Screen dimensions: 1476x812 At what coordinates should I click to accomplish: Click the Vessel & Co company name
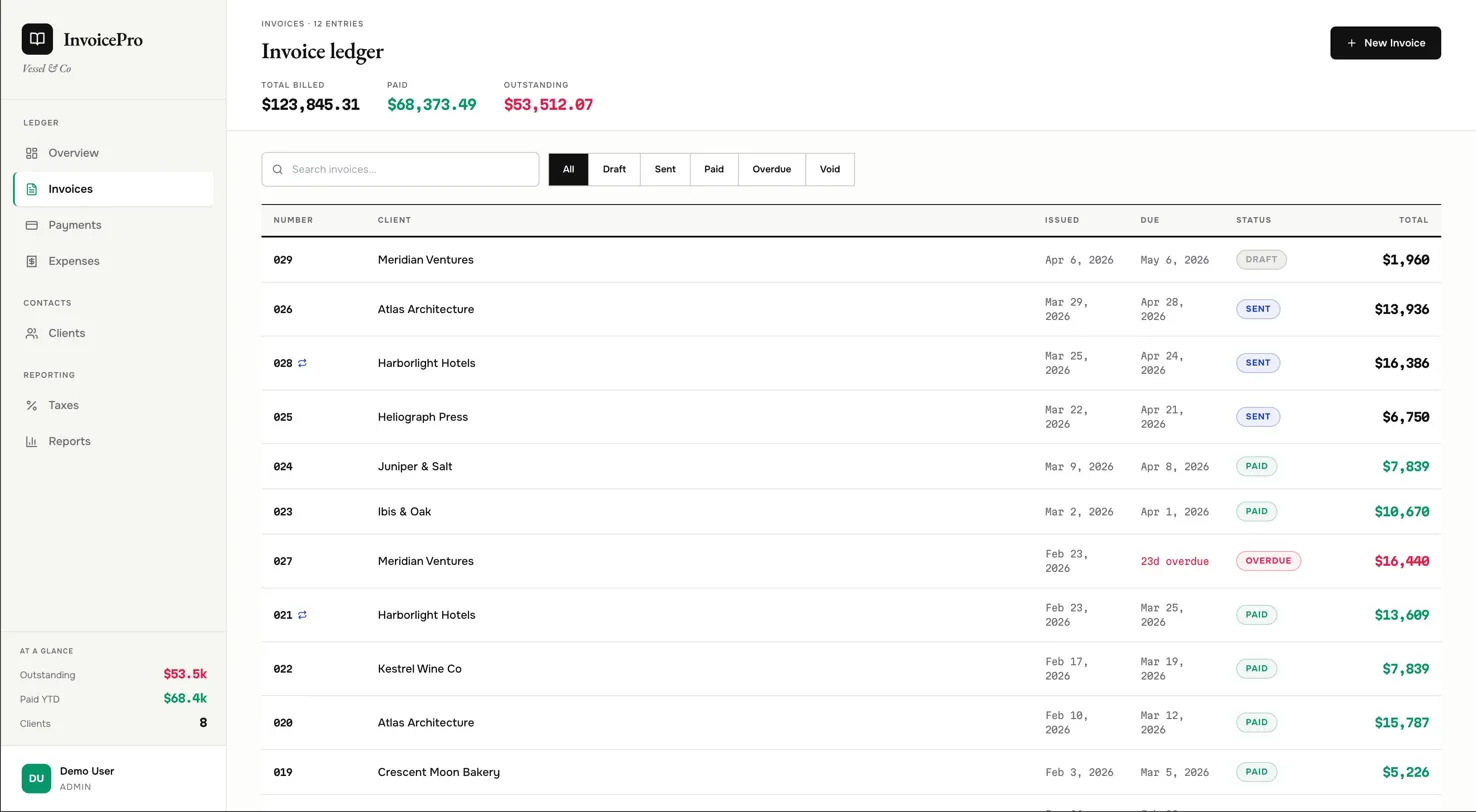pyautogui.click(x=47, y=69)
